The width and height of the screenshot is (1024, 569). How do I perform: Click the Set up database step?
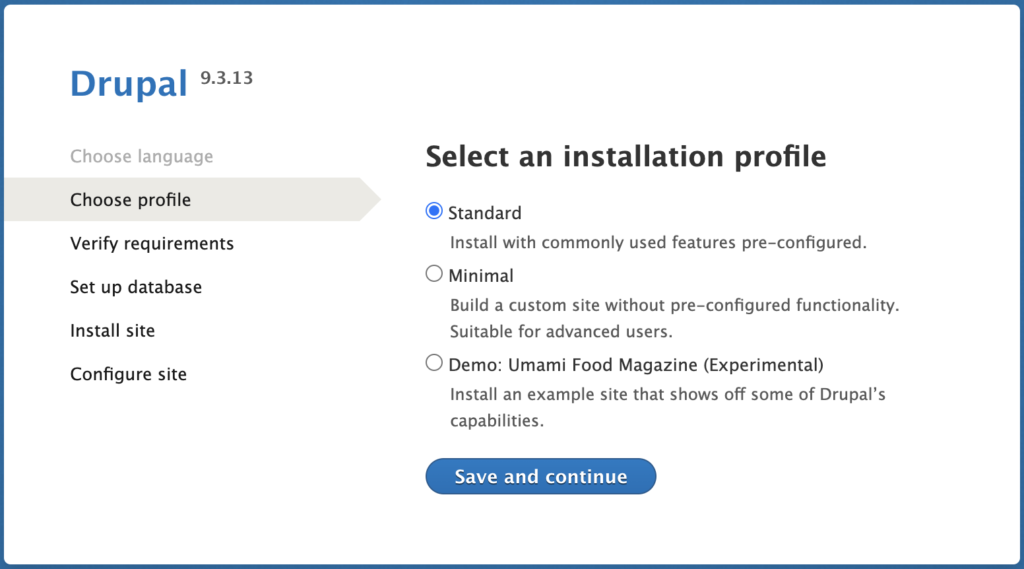tap(136, 287)
